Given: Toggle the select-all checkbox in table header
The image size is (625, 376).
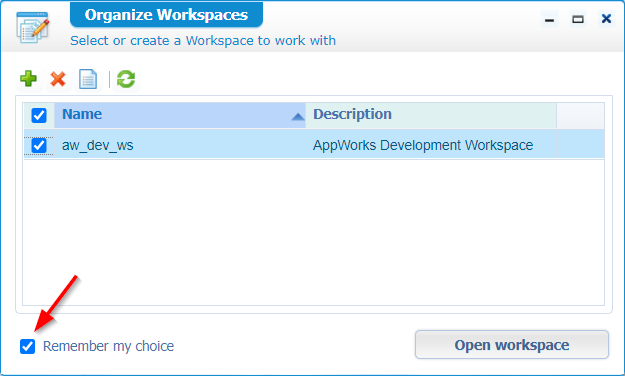Looking at the screenshot, I should pos(39,116).
